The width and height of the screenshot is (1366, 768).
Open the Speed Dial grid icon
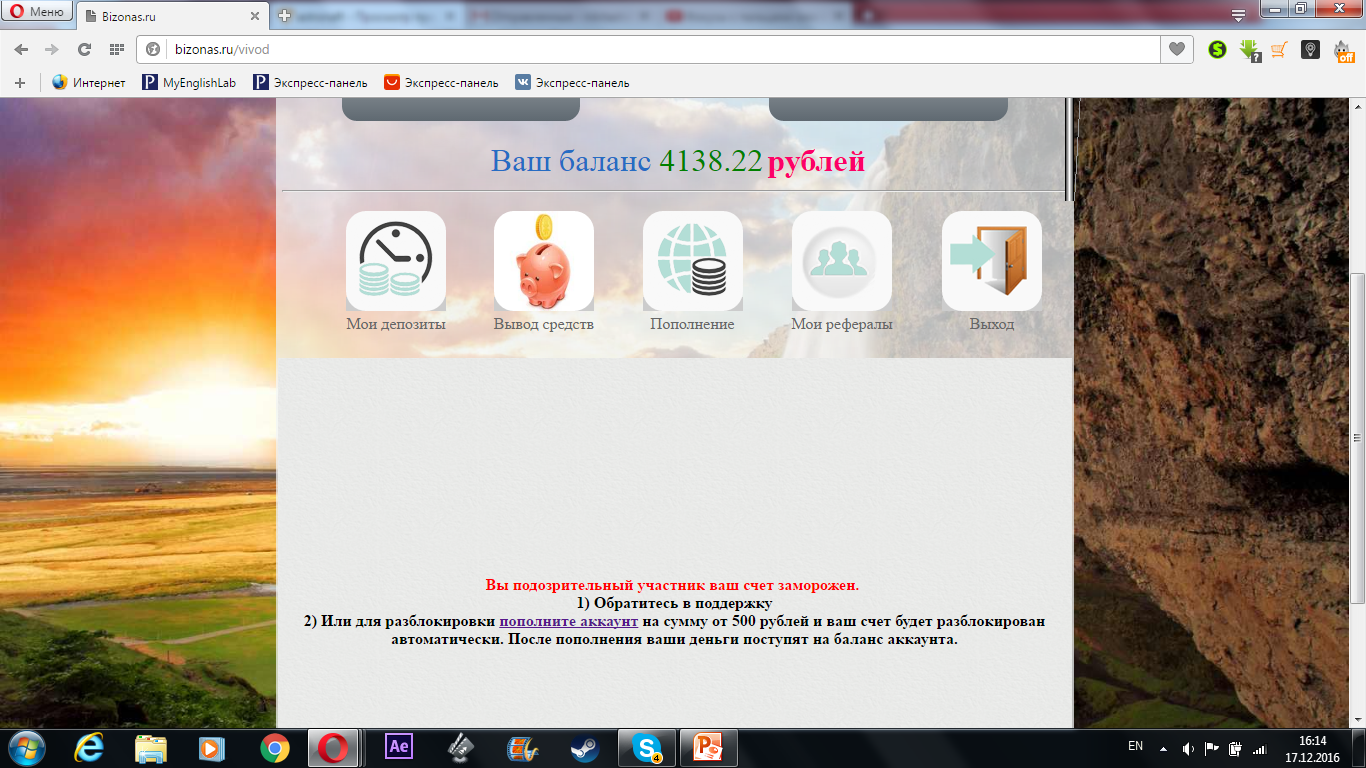point(116,49)
